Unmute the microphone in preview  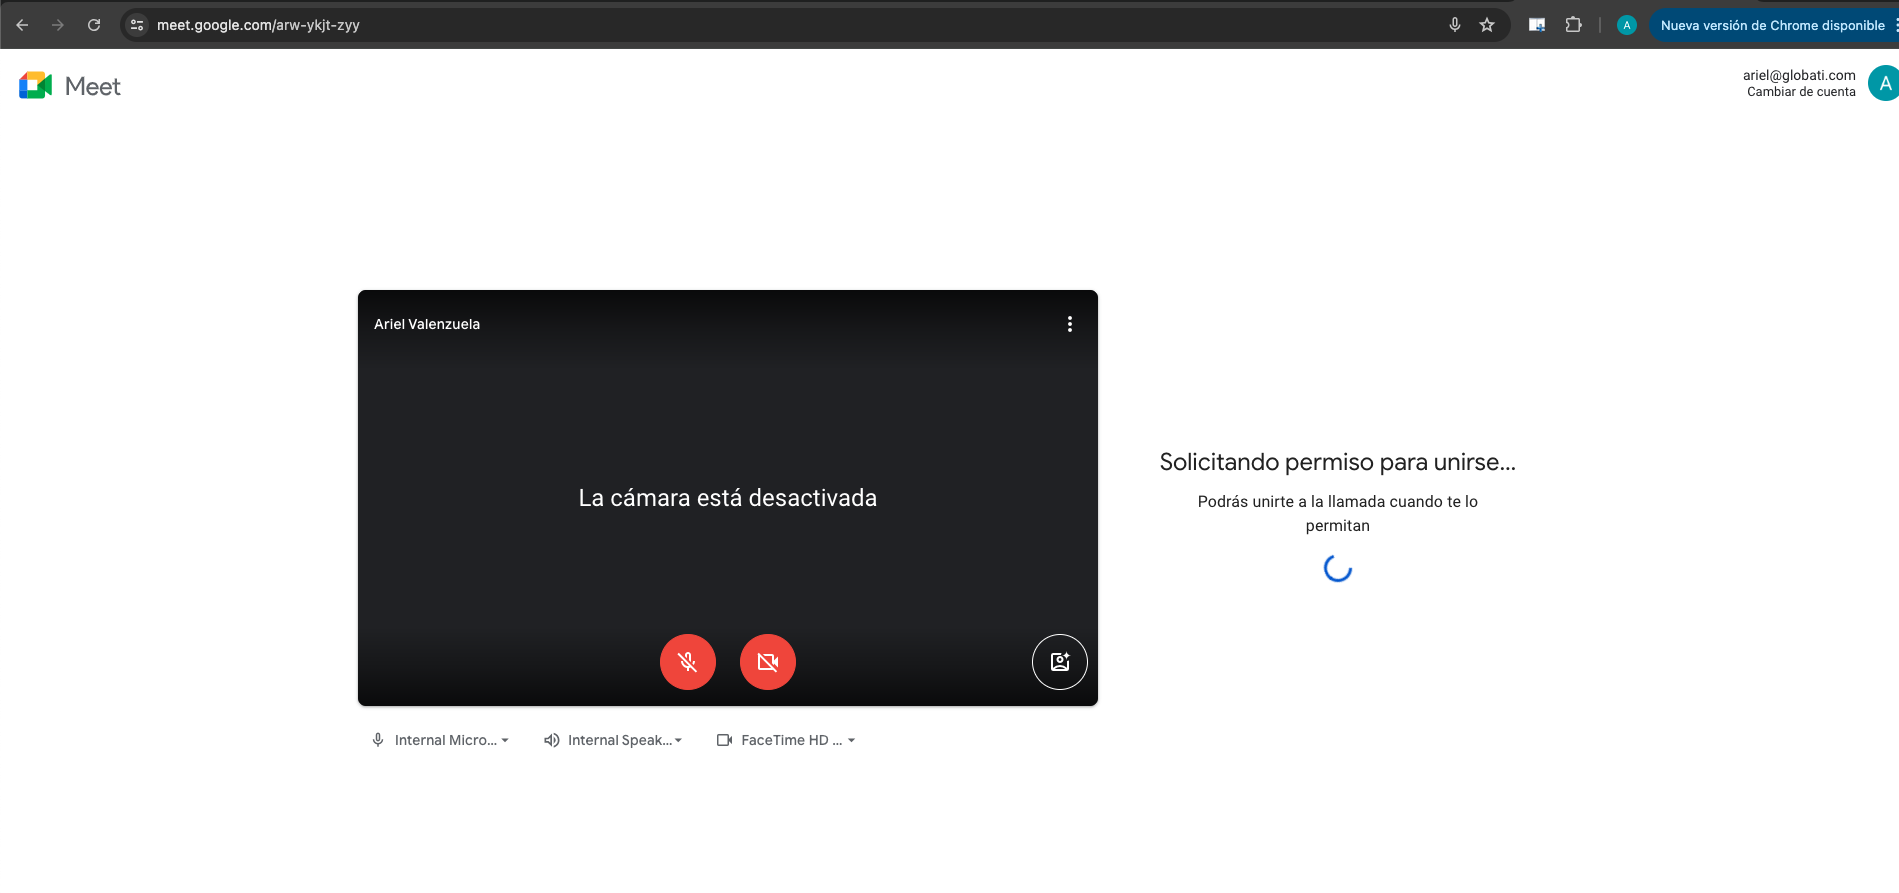[x=688, y=662]
